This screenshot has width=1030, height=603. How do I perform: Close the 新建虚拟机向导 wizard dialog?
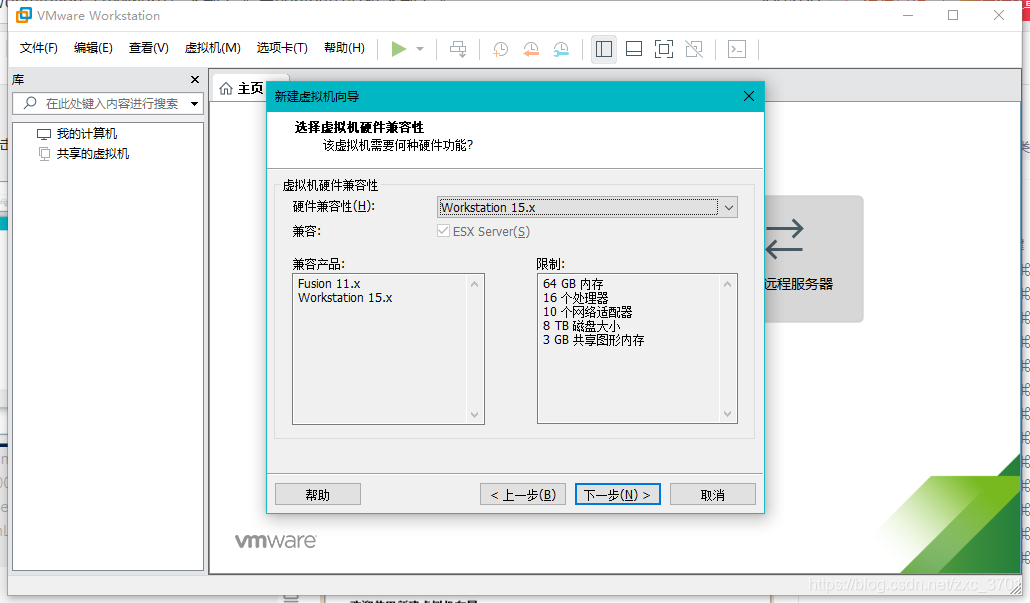(x=748, y=97)
